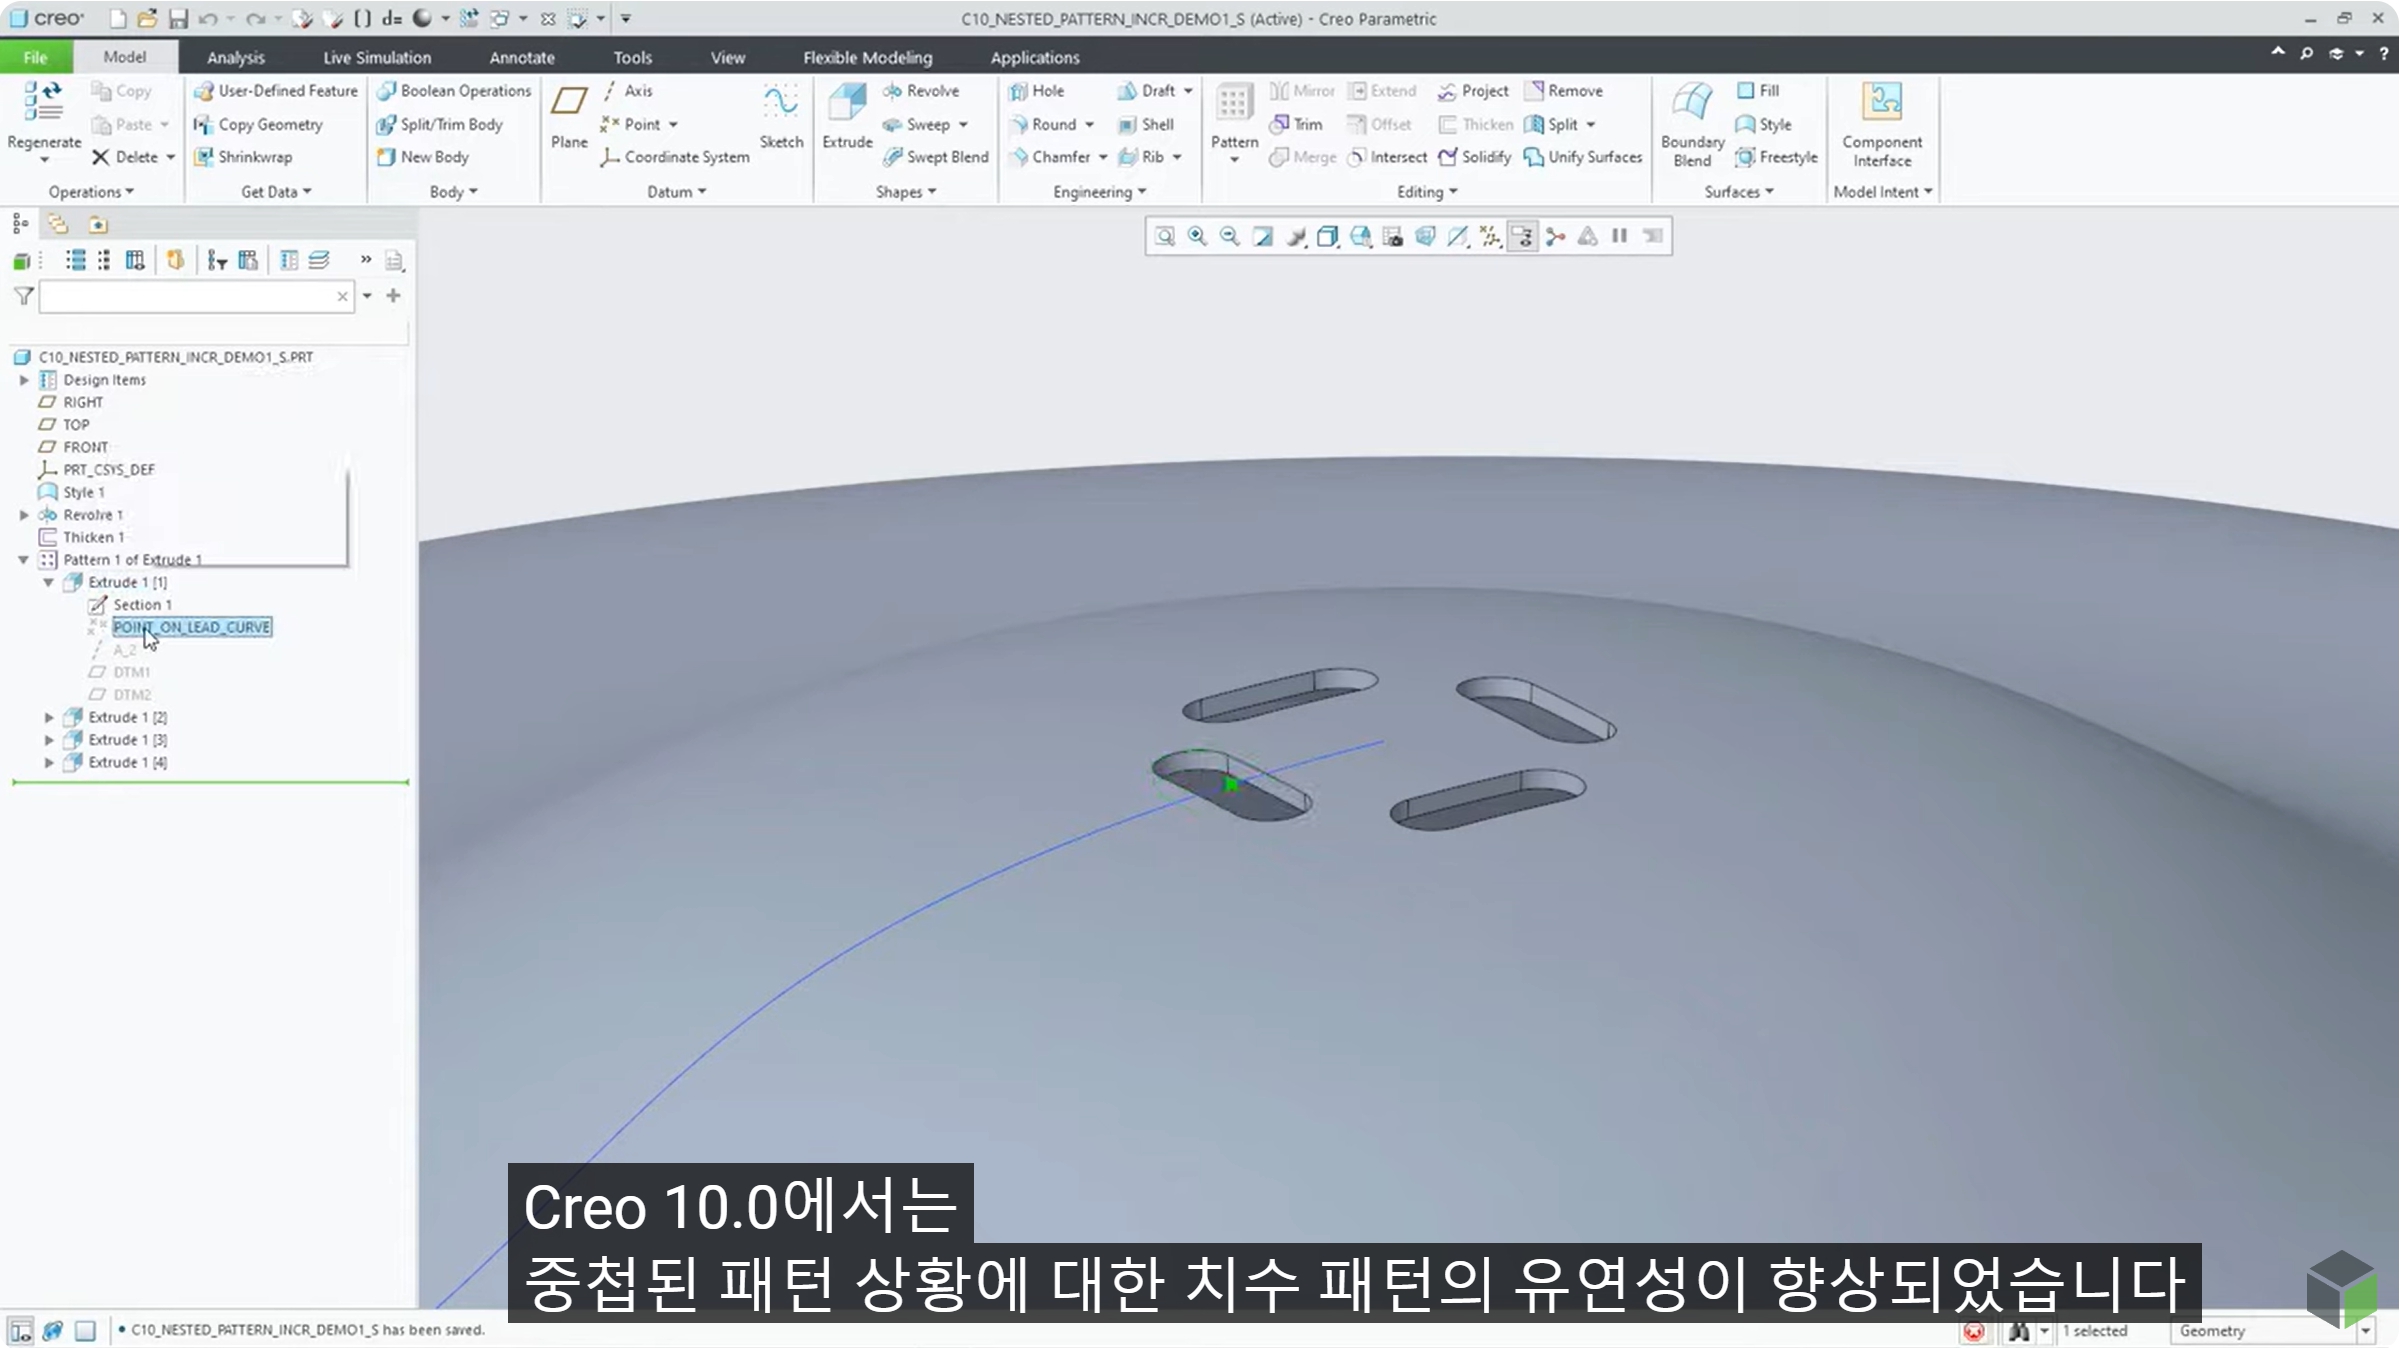The width and height of the screenshot is (2401, 1348).
Task: Switch to the Folder Browser tab icon
Action: coord(58,224)
